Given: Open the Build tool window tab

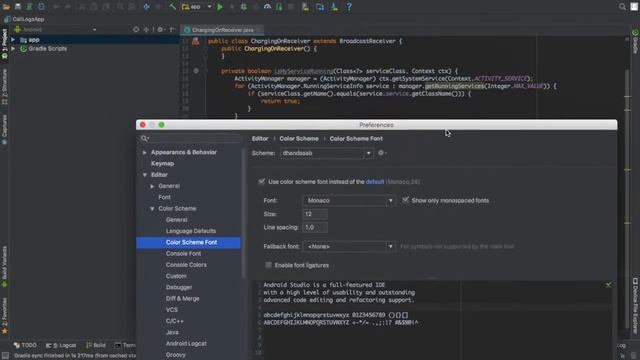Looking at the screenshot, I should point(96,345).
